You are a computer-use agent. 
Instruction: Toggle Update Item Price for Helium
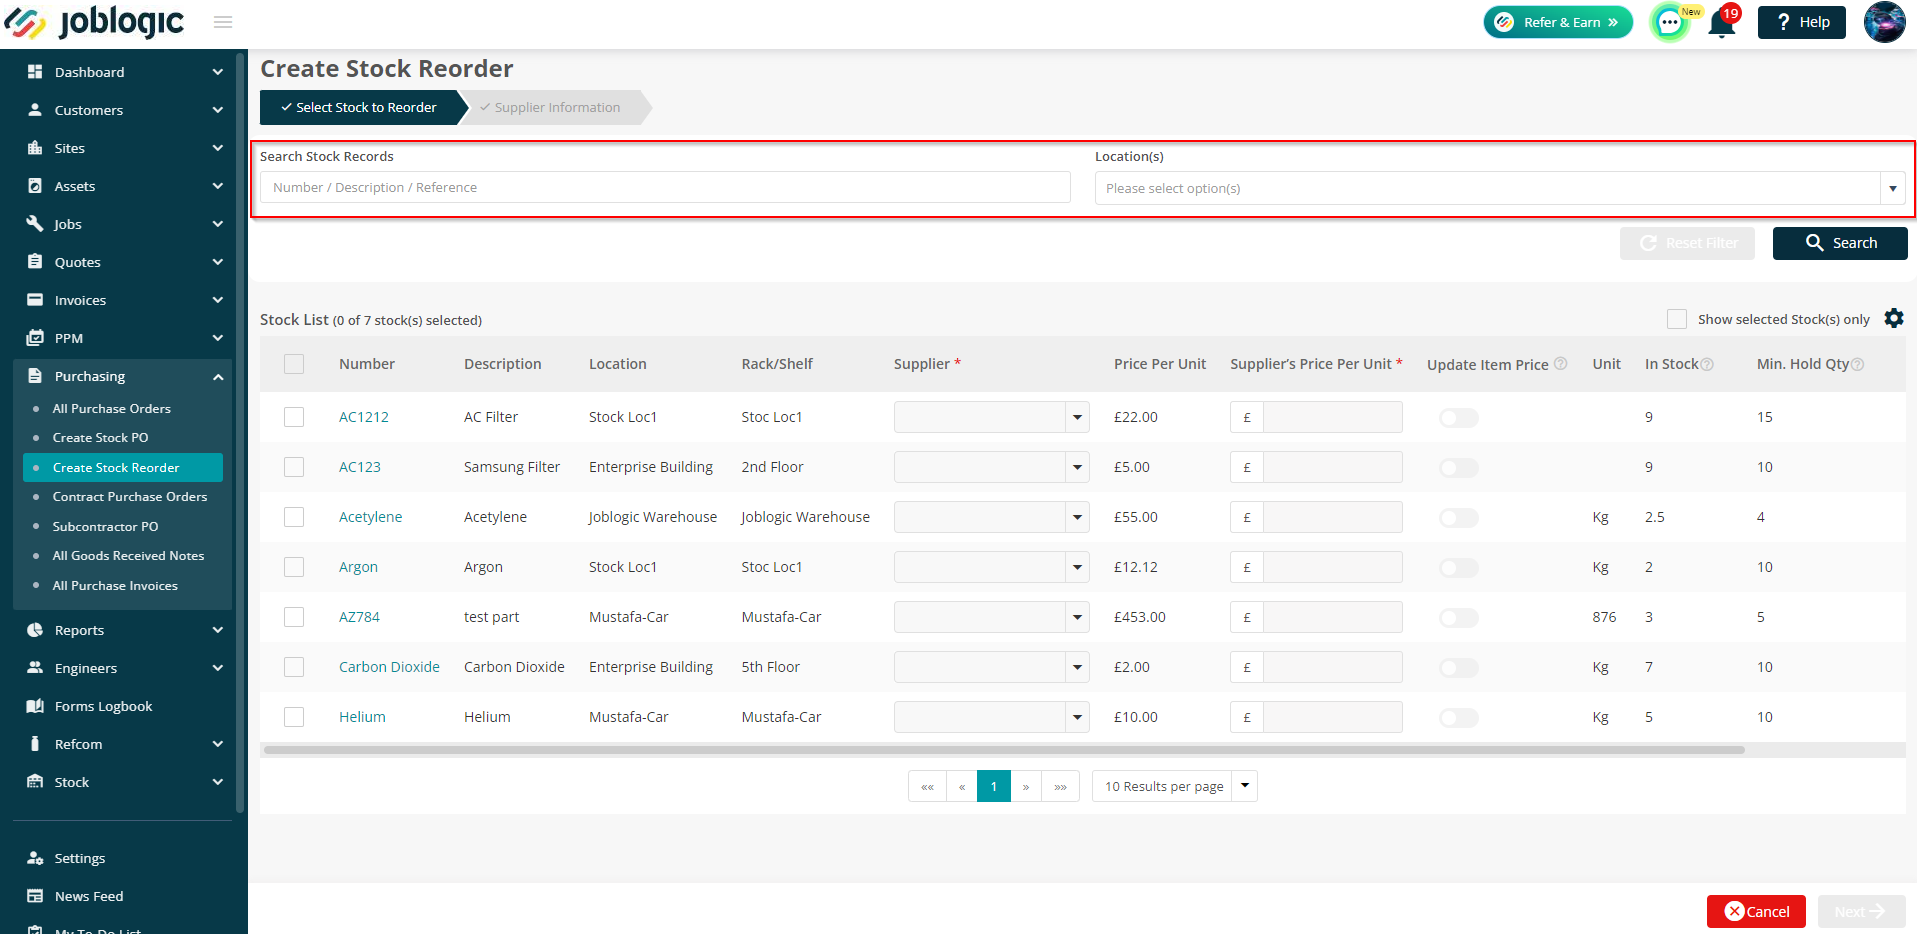pos(1458,718)
